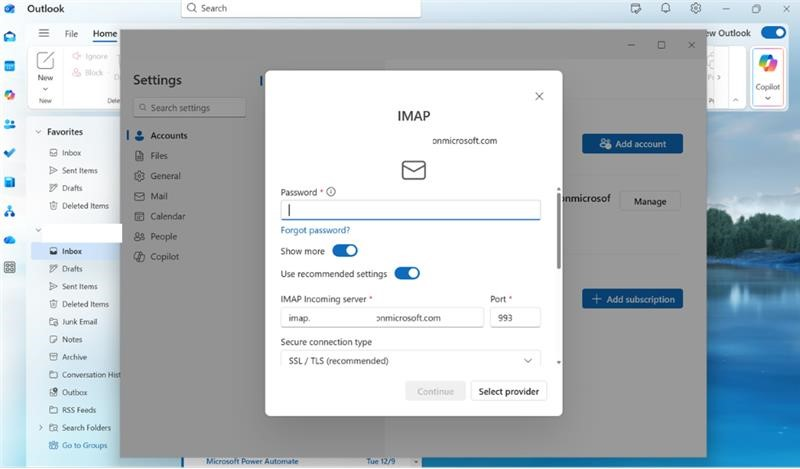The image size is (800, 469).
Task: Click the Port 993 field
Action: pos(515,317)
